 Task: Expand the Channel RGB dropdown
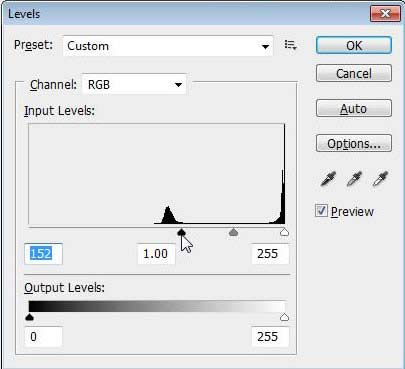134,85
